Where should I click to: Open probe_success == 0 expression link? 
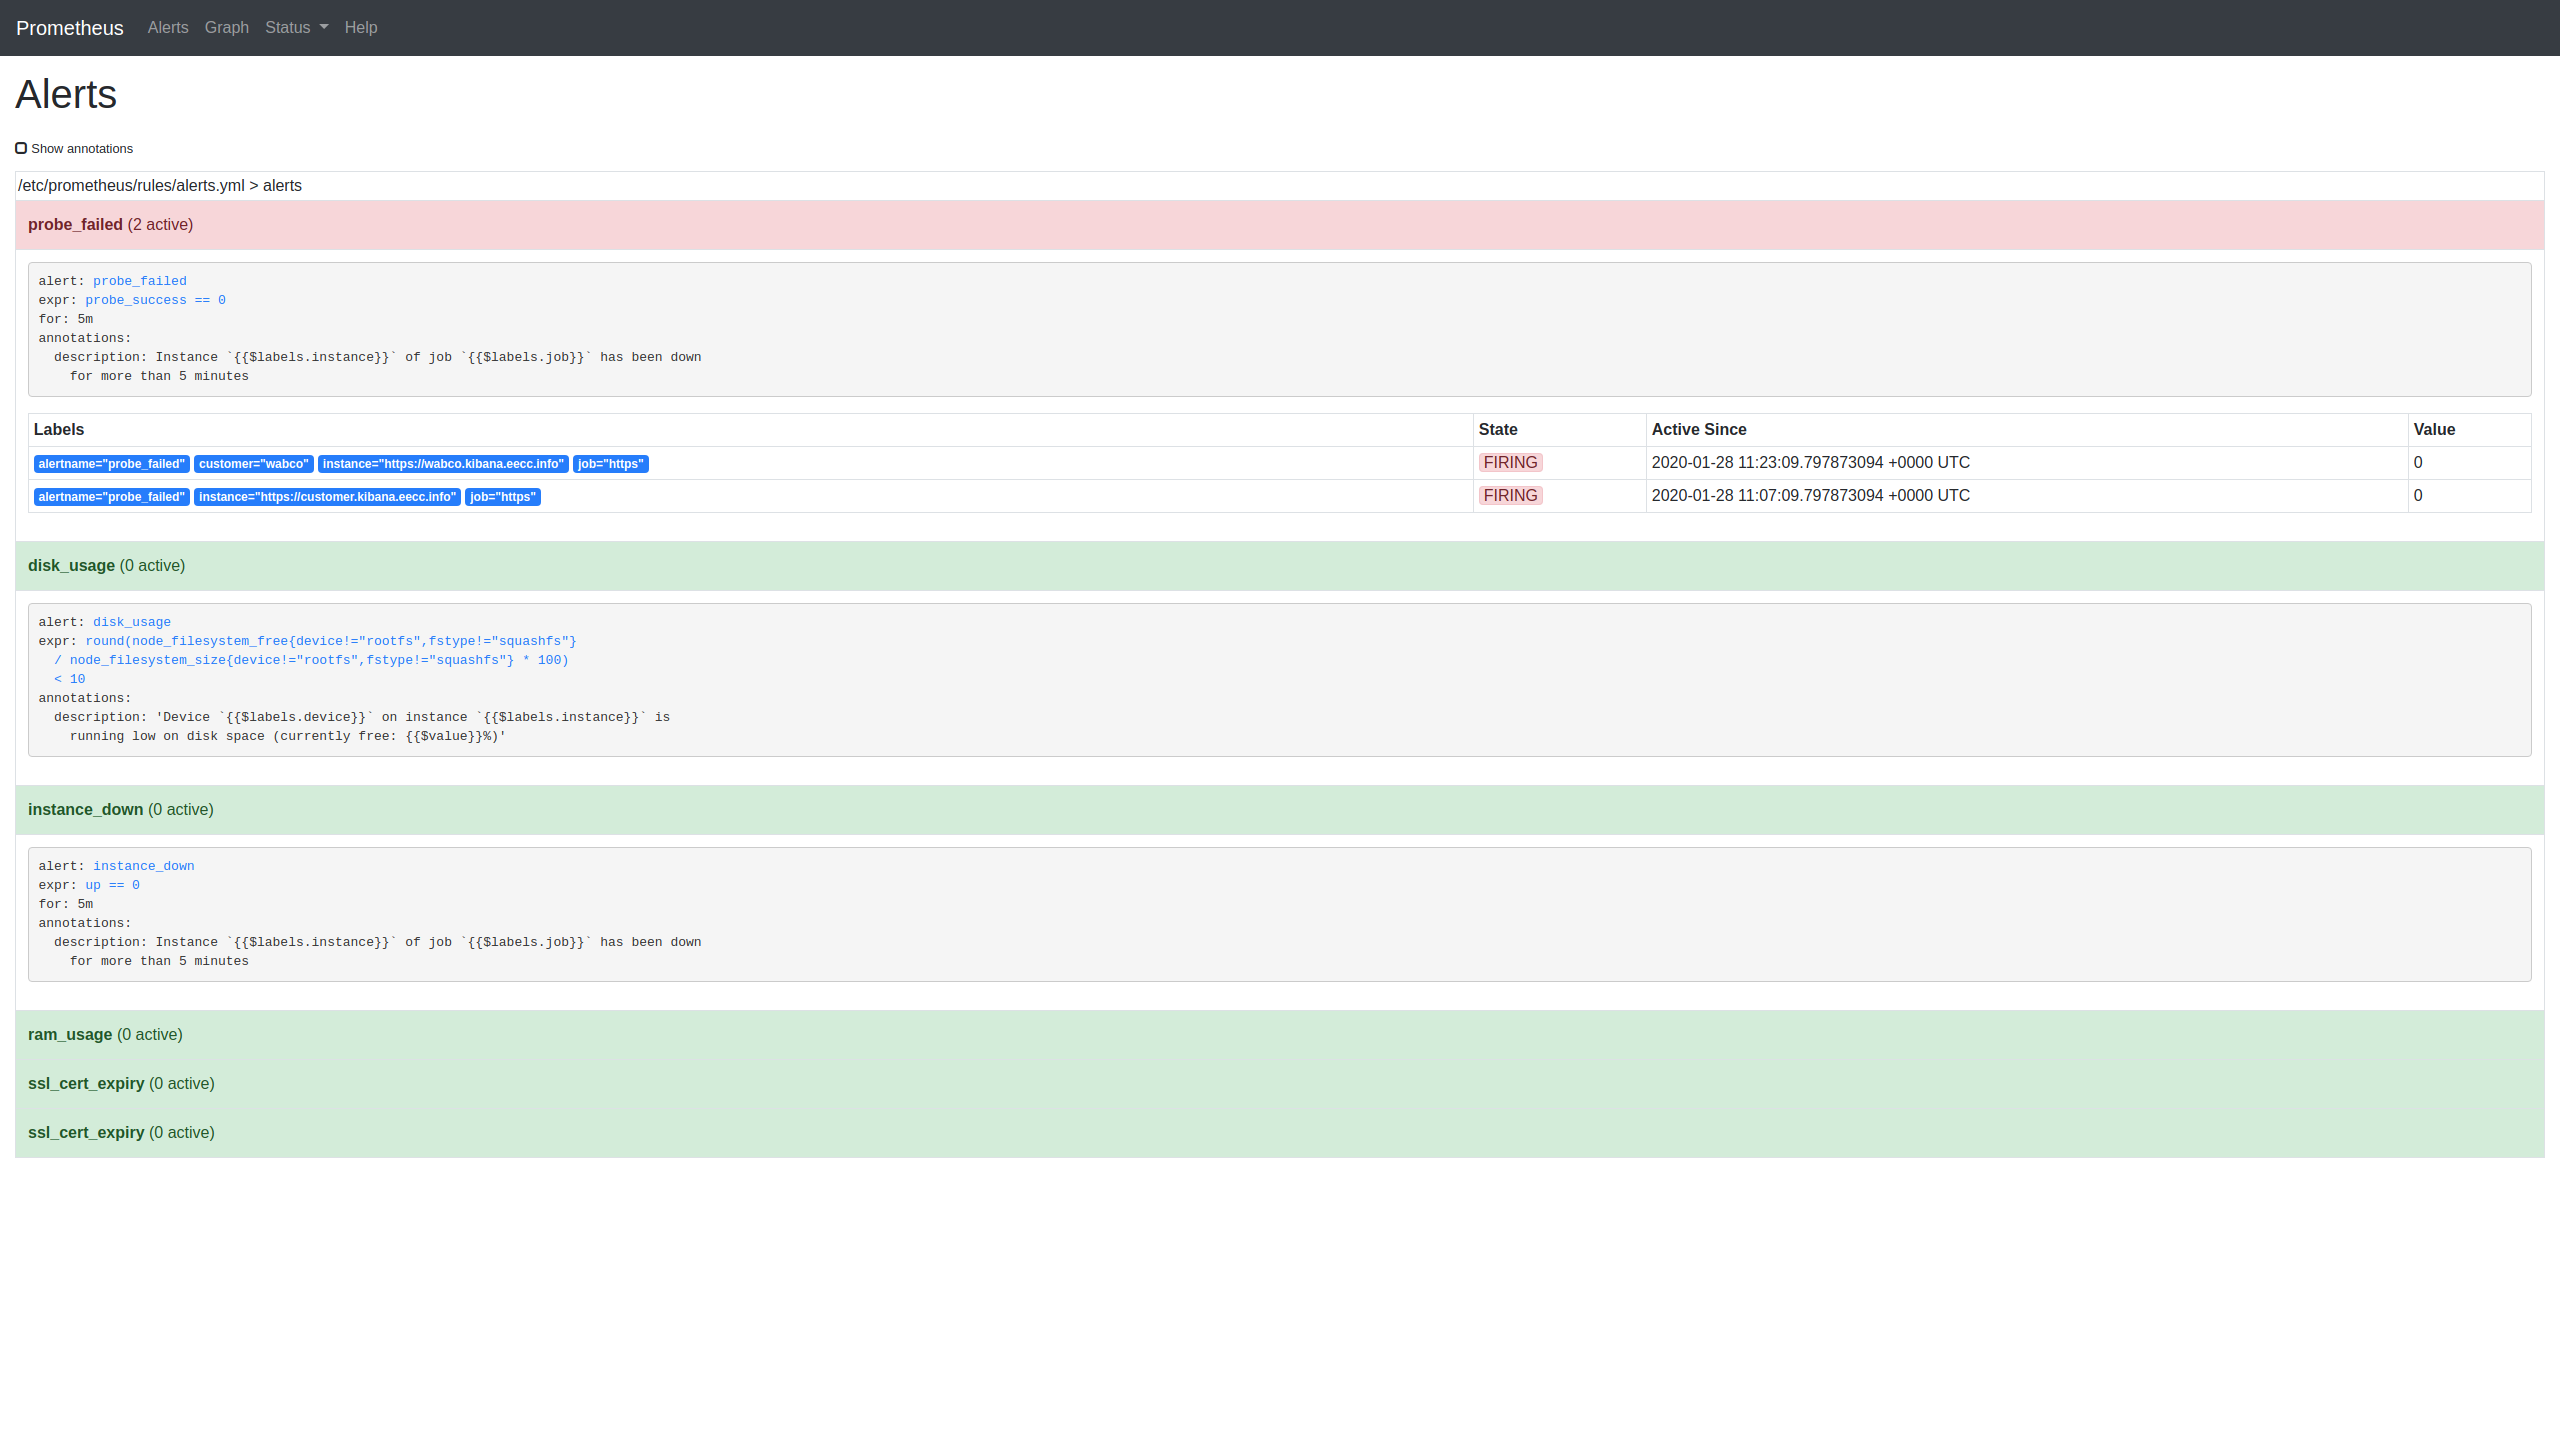click(x=155, y=300)
